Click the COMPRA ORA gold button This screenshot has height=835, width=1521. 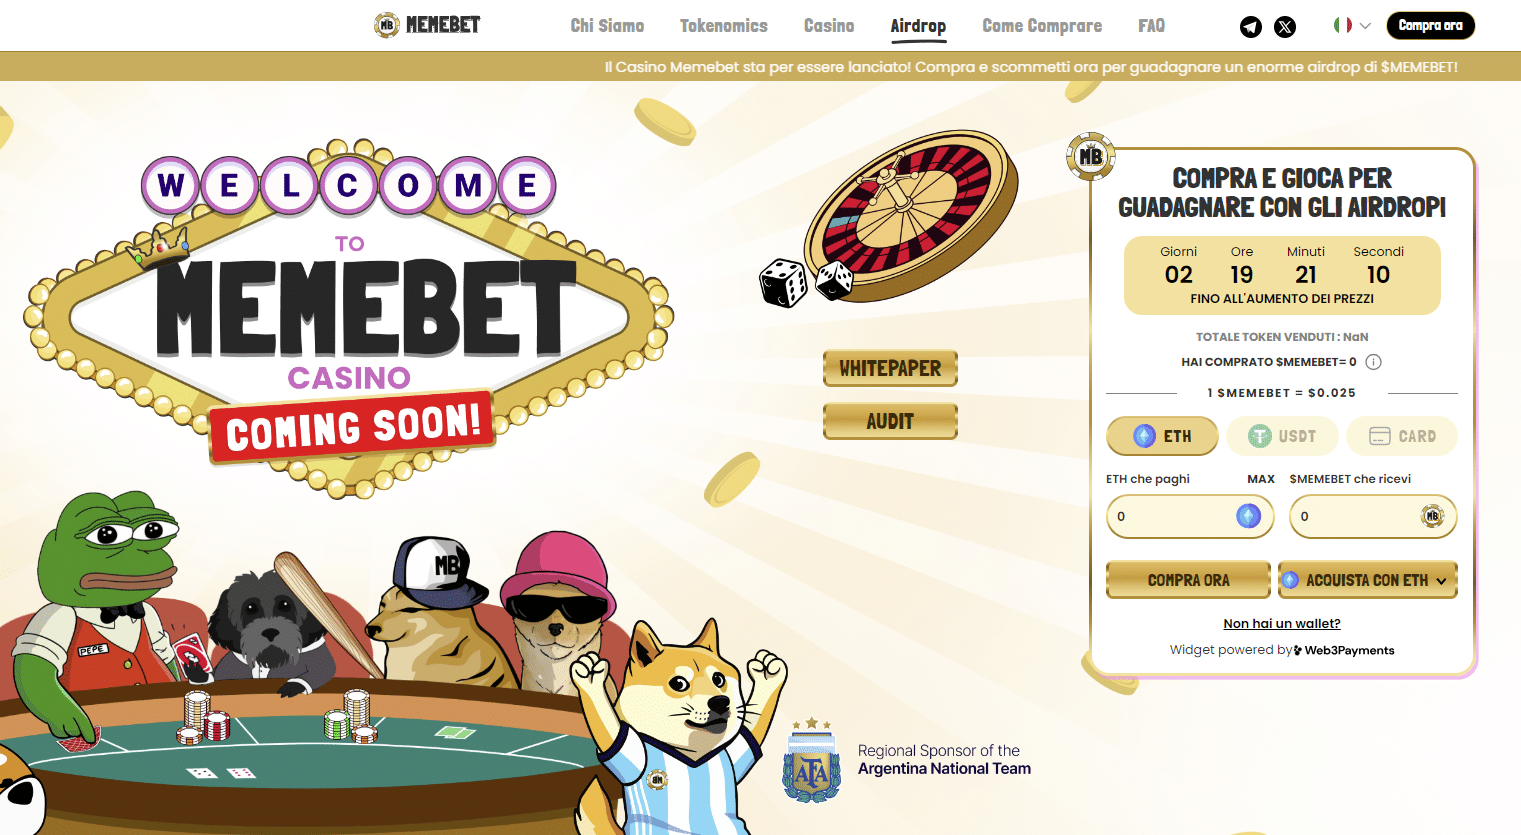[1188, 580]
